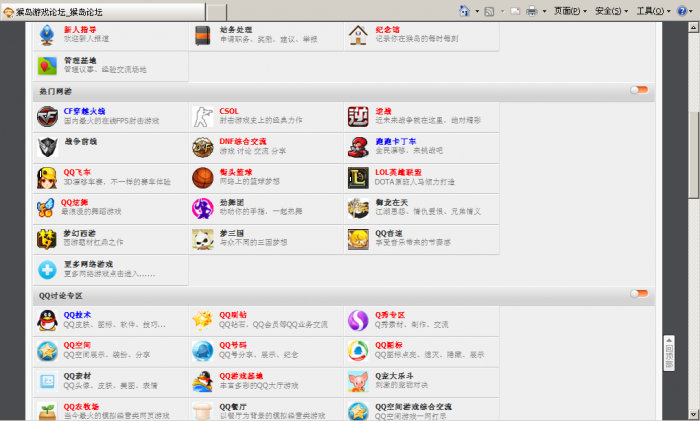Screen dimensions: 700x421
Task: Click the Help question mark icon
Action: coord(682,11)
